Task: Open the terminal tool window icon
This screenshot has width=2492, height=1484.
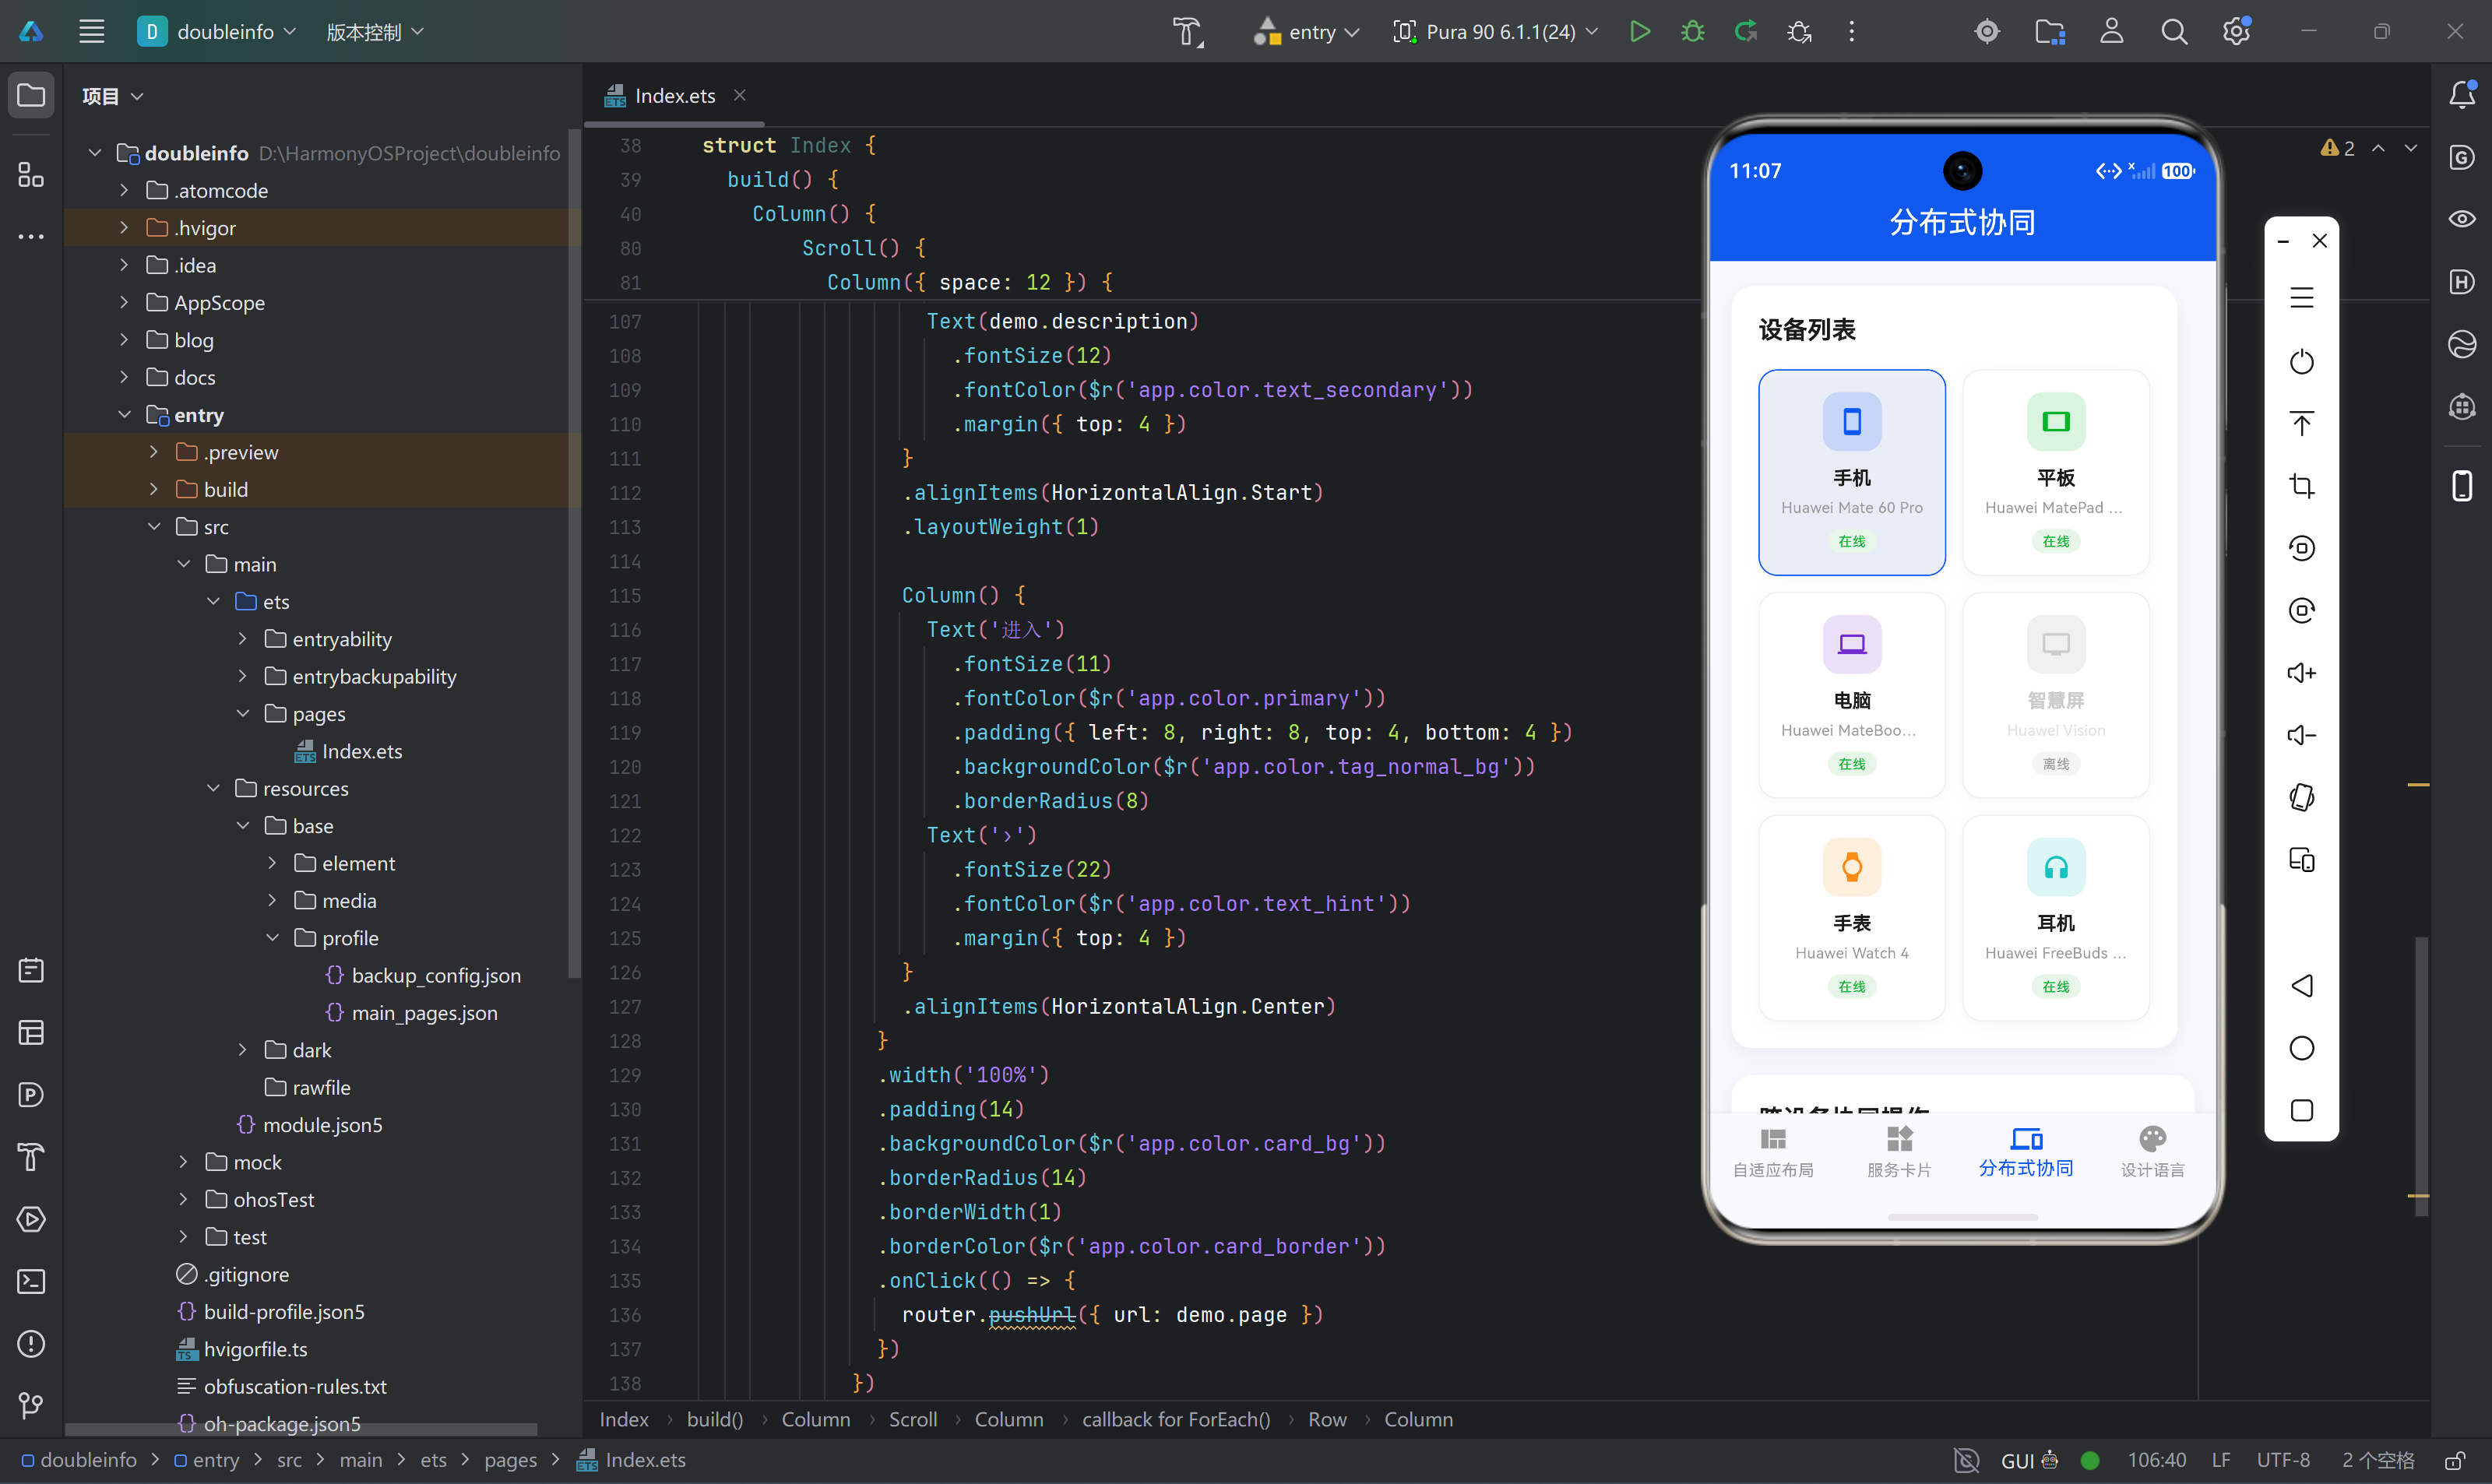Action: pyautogui.click(x=31, y=1281)
